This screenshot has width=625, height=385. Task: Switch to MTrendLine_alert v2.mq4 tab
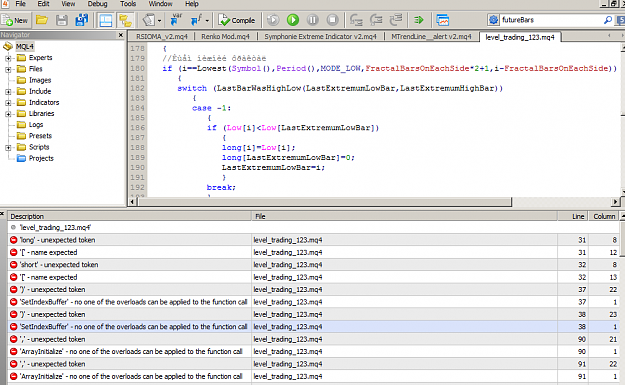[431, 37]
